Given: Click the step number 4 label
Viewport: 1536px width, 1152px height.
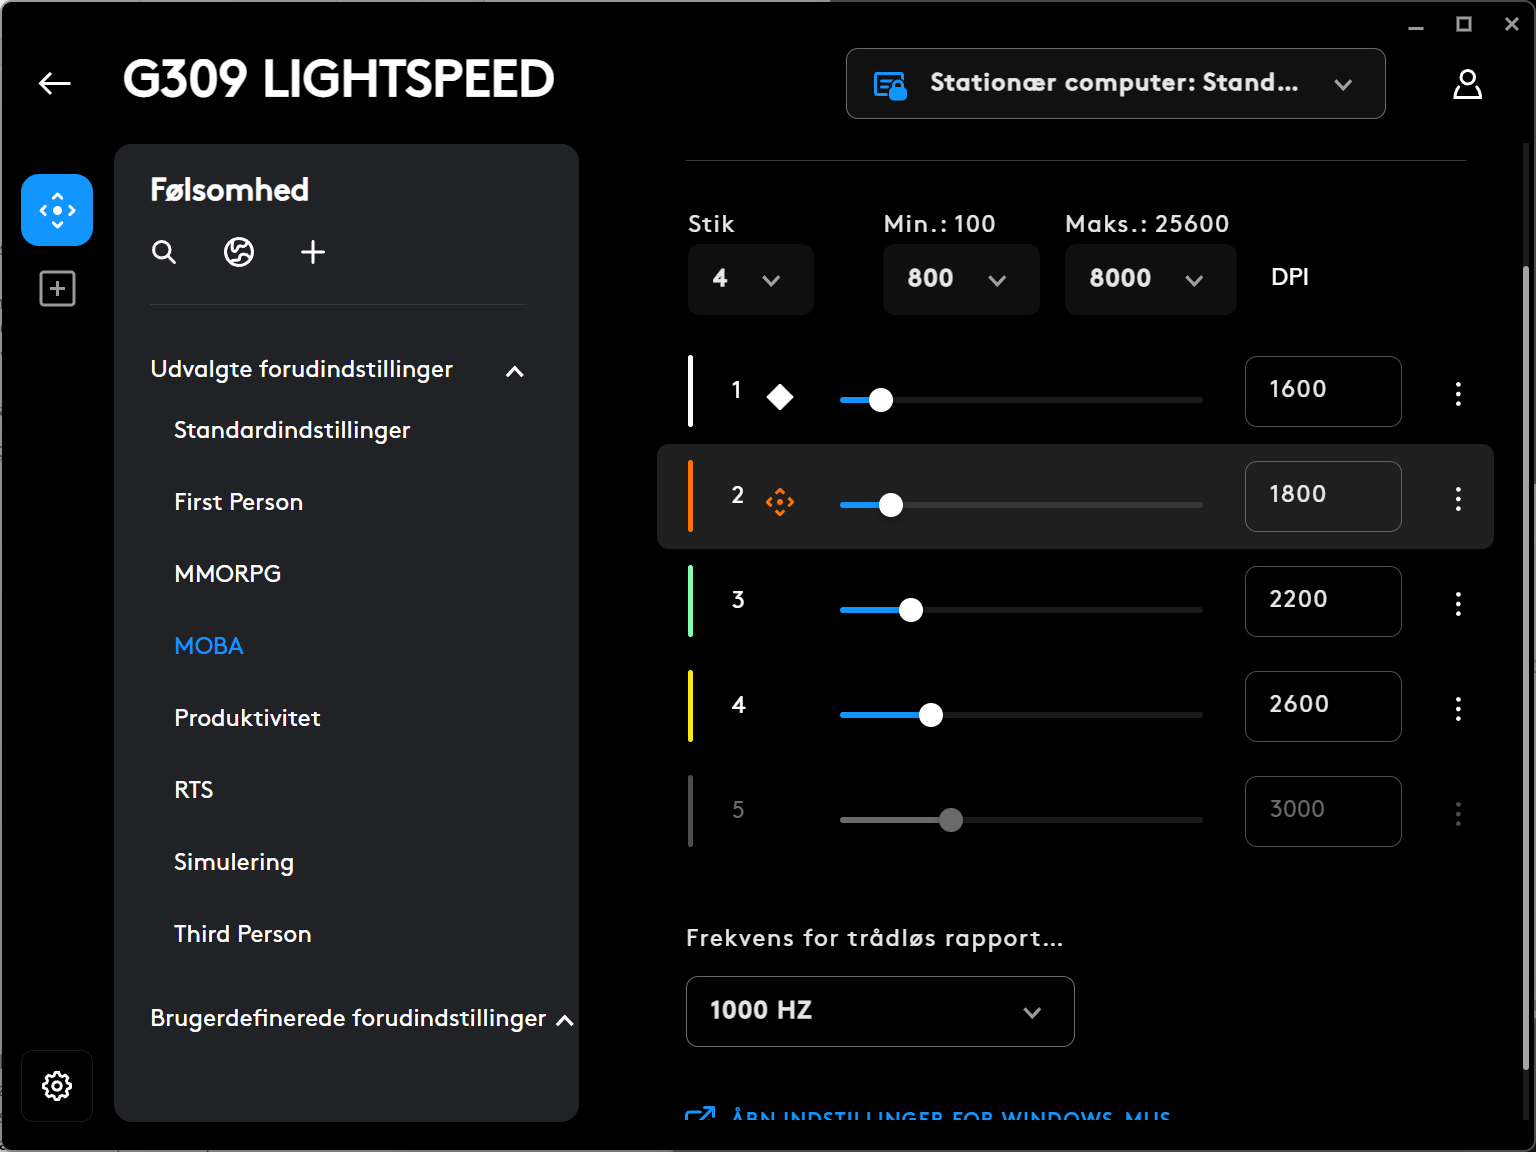Looking at the screenshot, I should pos(738,705).
